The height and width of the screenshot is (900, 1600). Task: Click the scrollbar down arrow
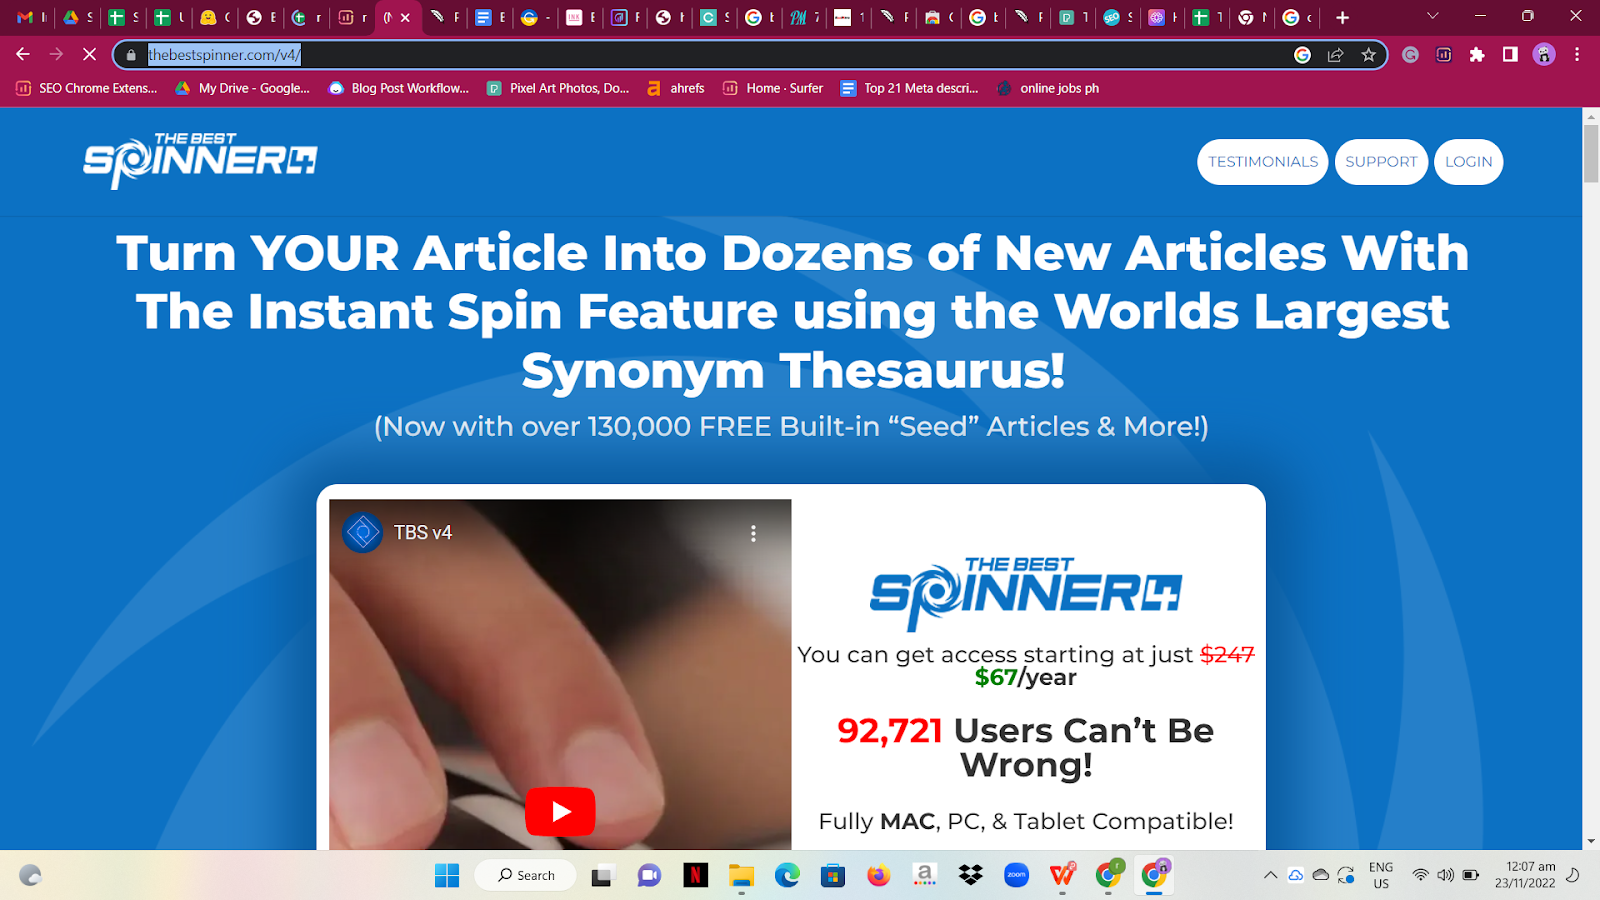point(1591,841)
